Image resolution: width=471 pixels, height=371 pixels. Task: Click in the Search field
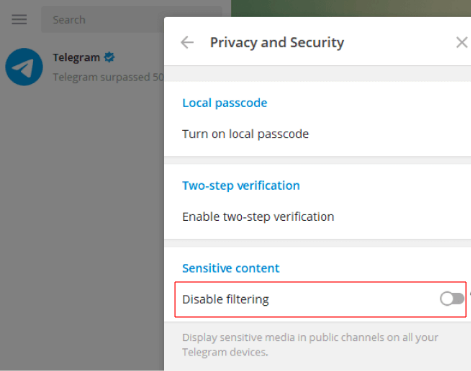[103, 20]
